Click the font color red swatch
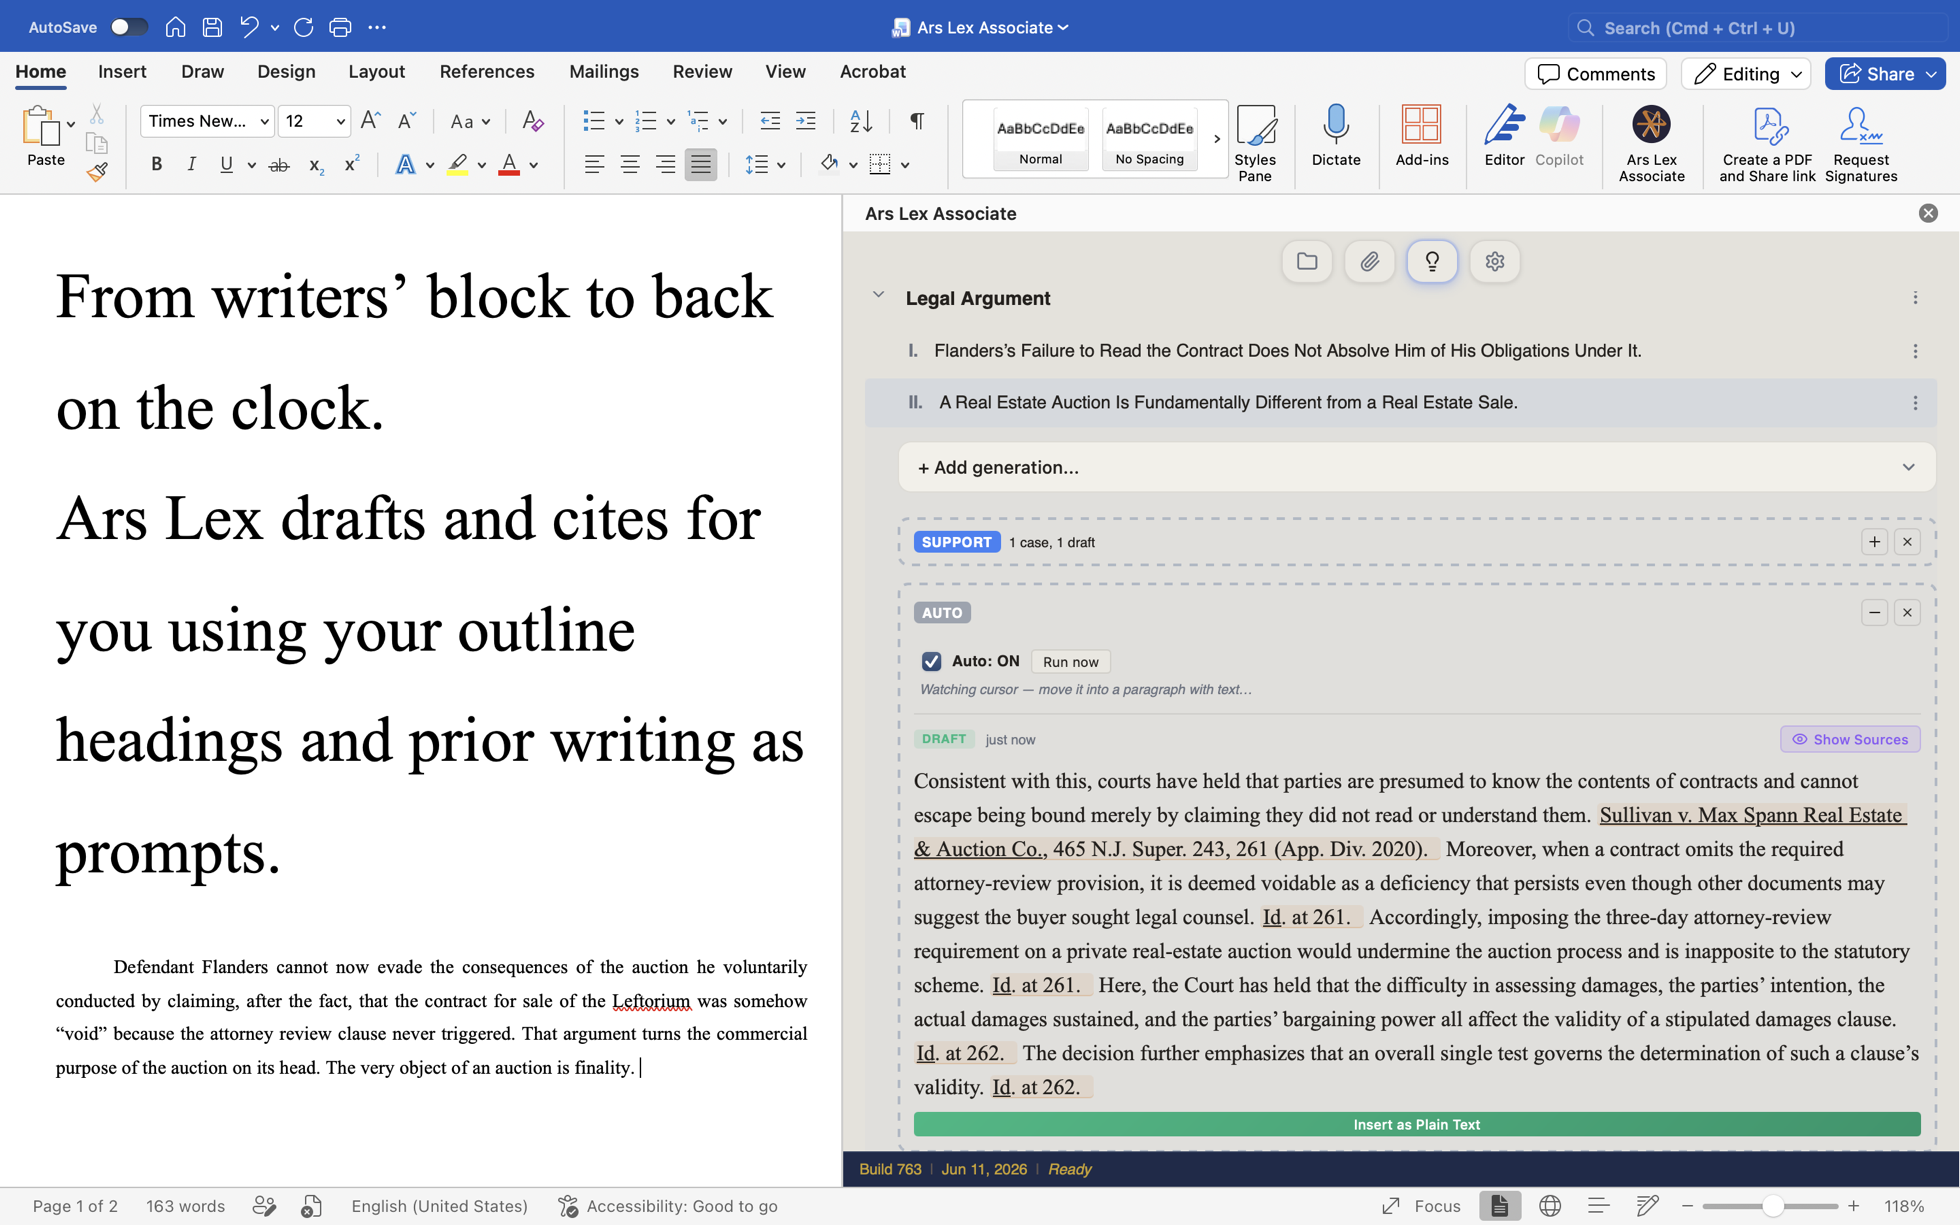This screenshot has height=1225, width=1960. (x=509, y=165)
